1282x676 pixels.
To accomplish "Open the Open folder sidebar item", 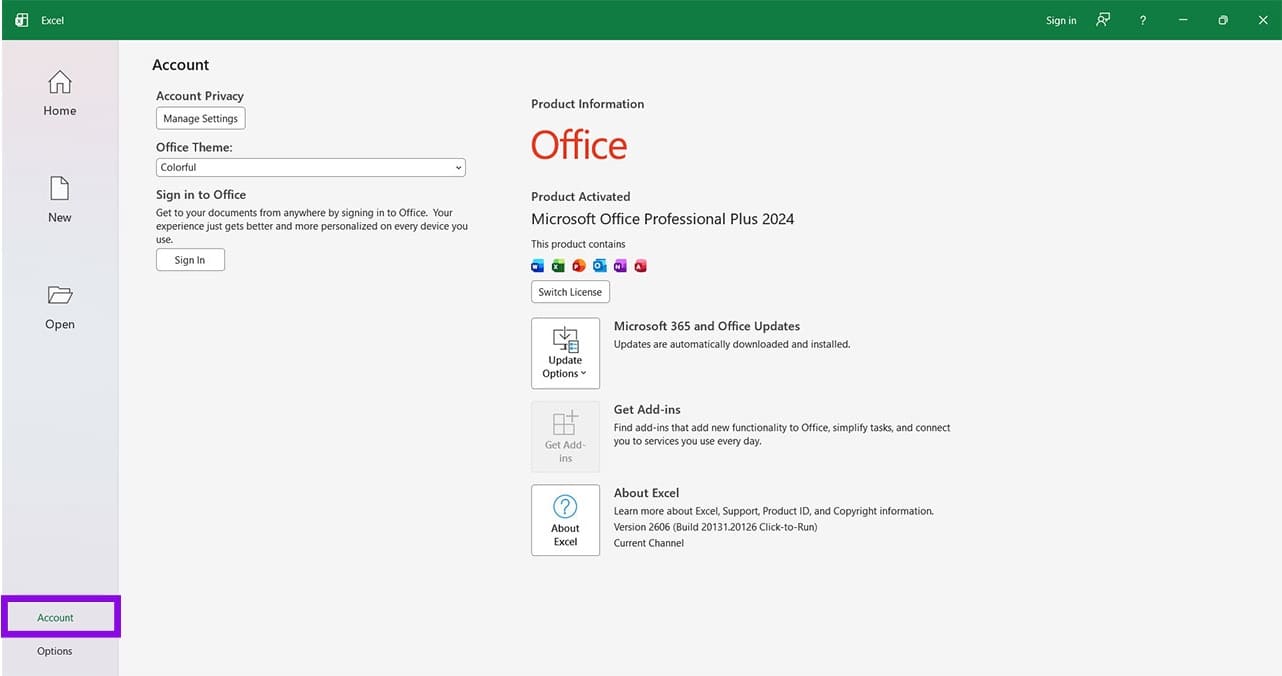I will [x=60, y=308].
